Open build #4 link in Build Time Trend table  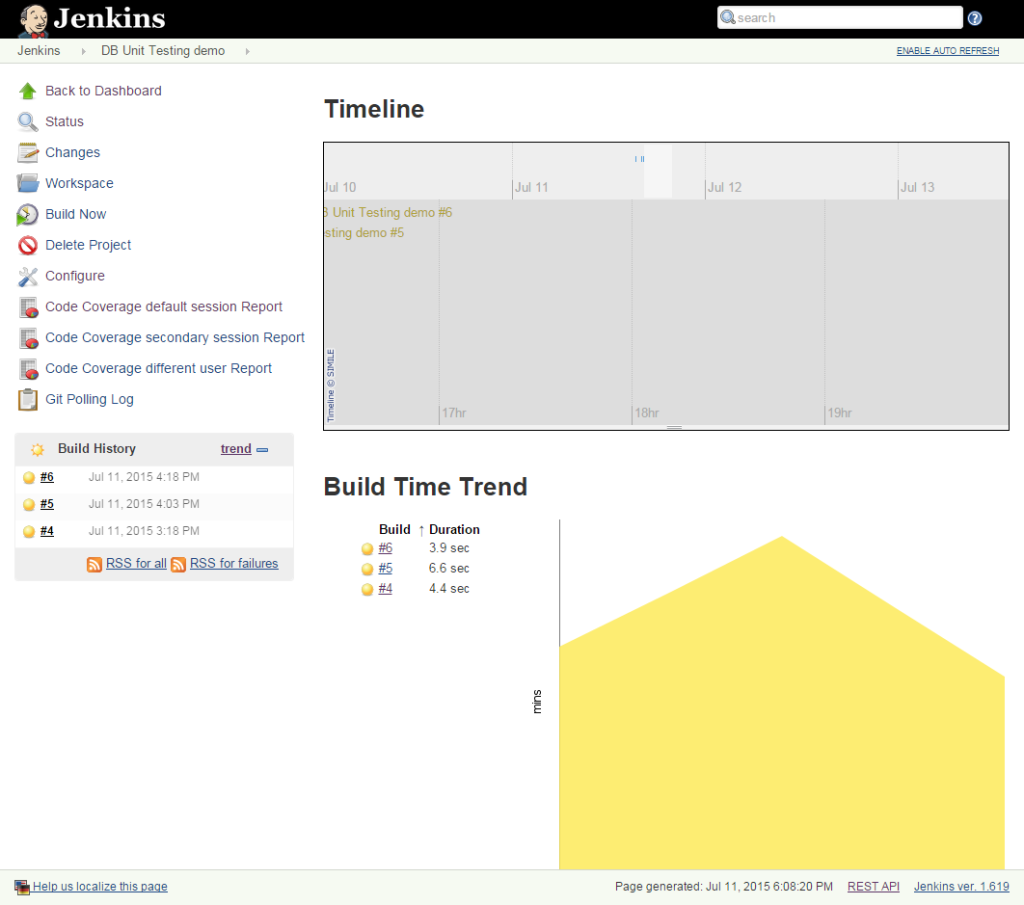385,589
